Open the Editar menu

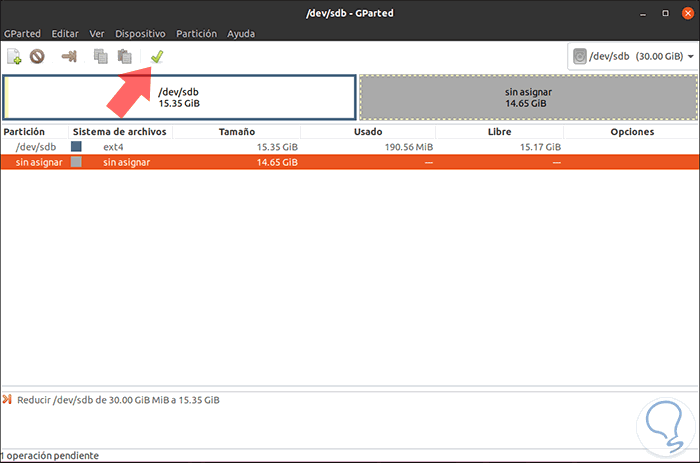[65, 33]
